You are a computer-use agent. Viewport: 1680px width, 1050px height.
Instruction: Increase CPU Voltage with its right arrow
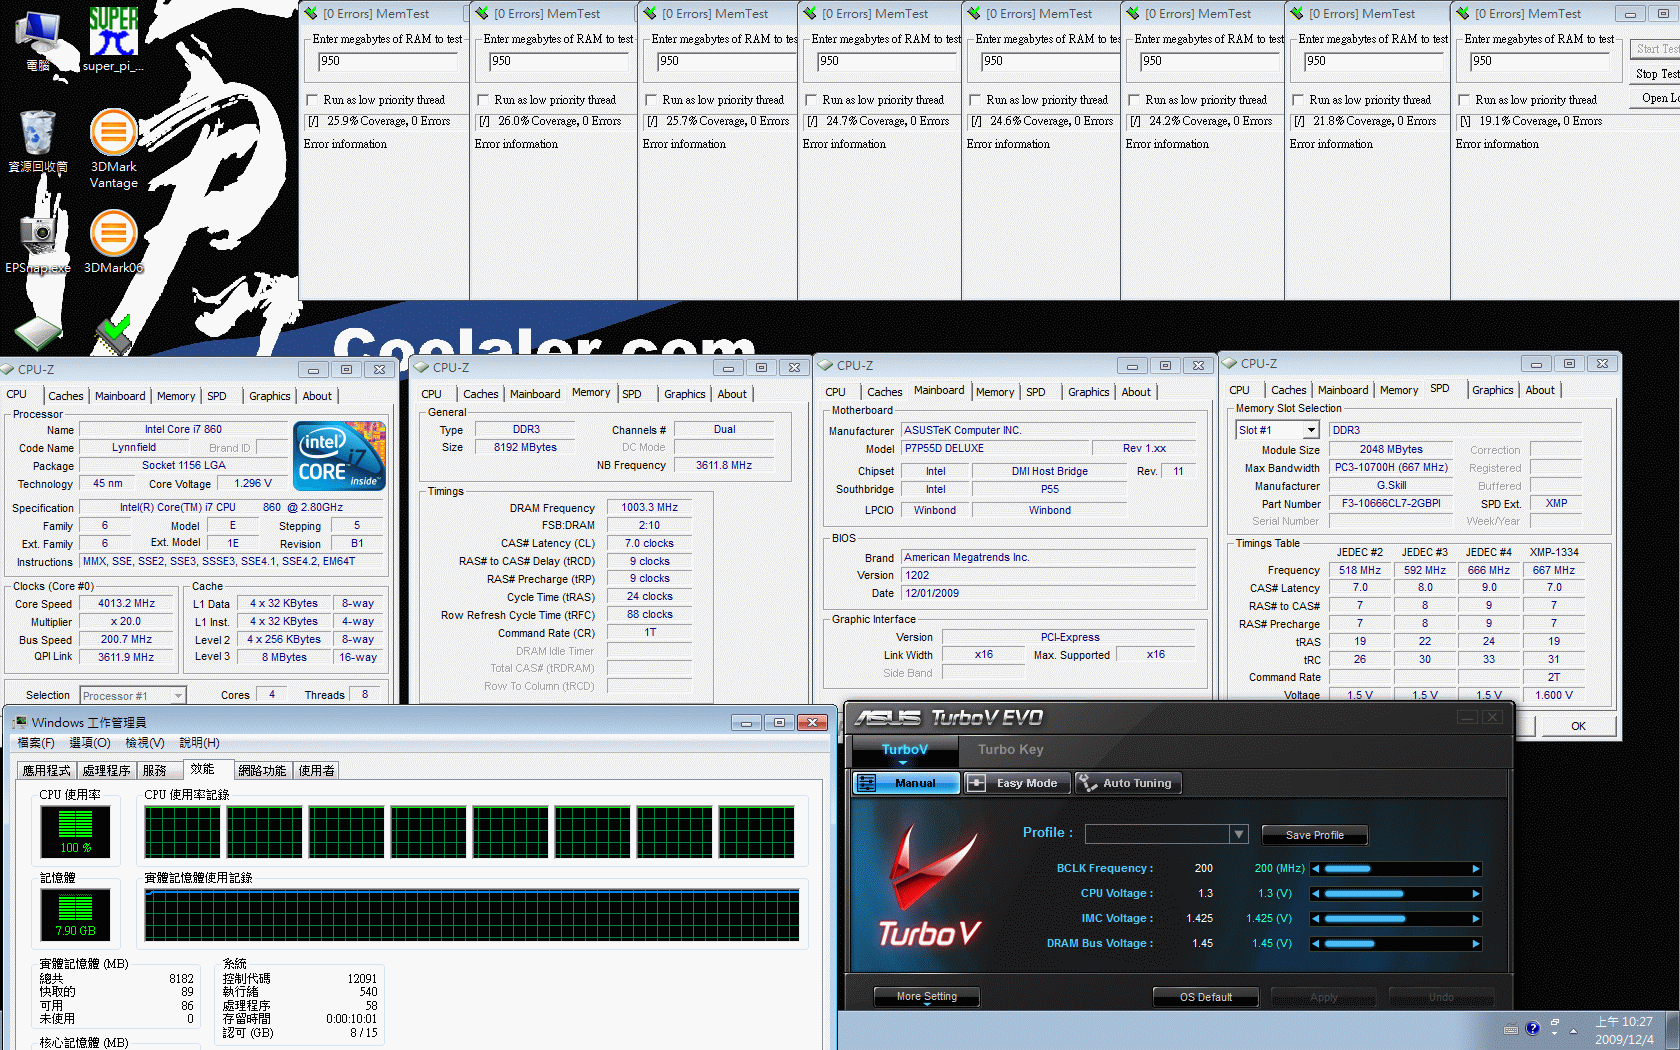point(1475,894)
